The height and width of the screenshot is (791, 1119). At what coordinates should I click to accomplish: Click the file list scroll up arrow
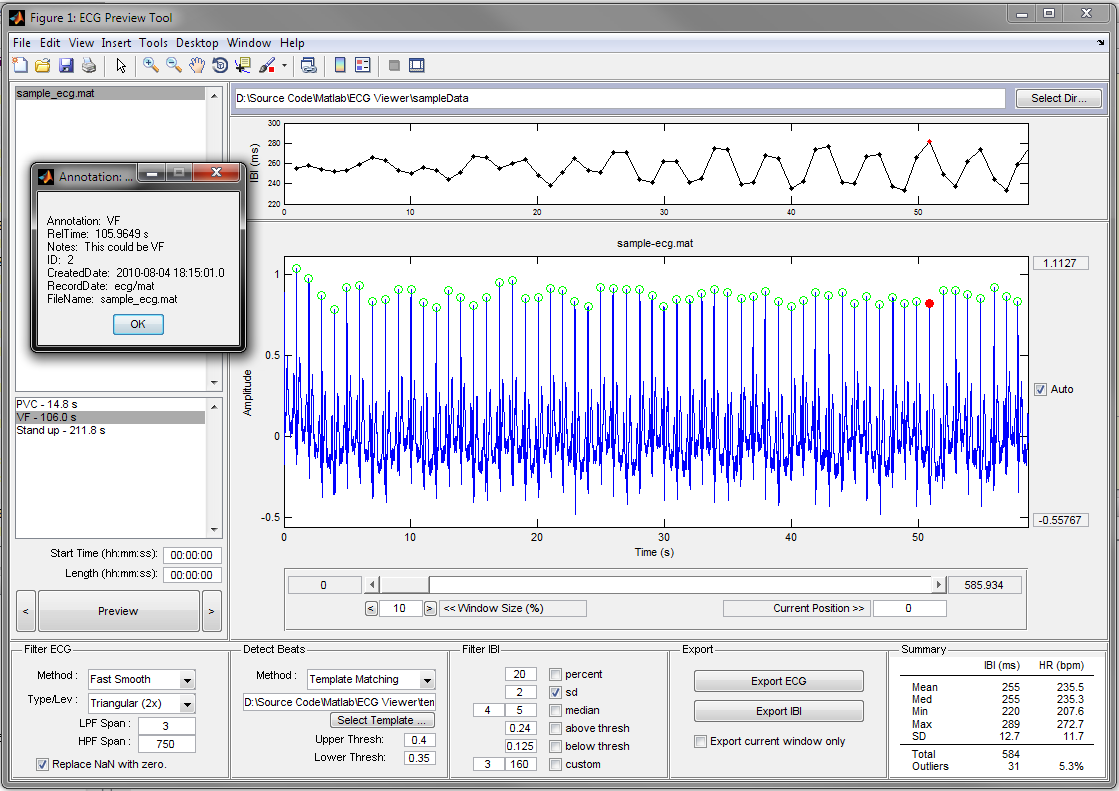pos(214,96)
